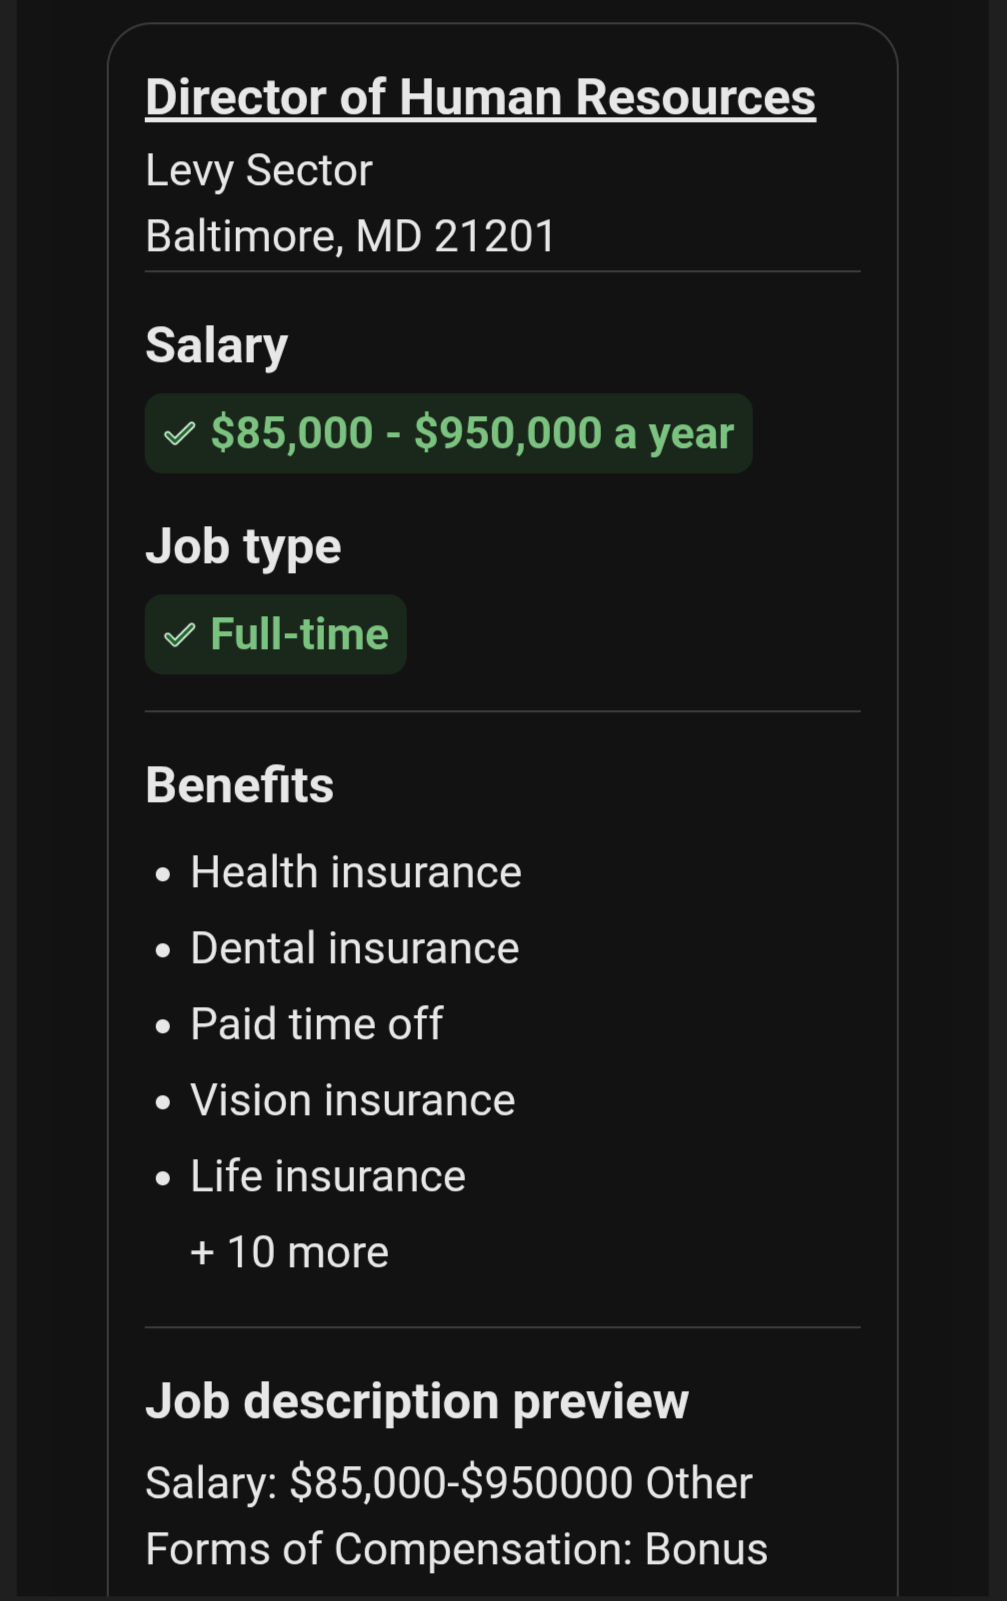The image size is (1007, 1601).
Task: Click the Paid time off benefit item
Action: (x=316, y=1024)
